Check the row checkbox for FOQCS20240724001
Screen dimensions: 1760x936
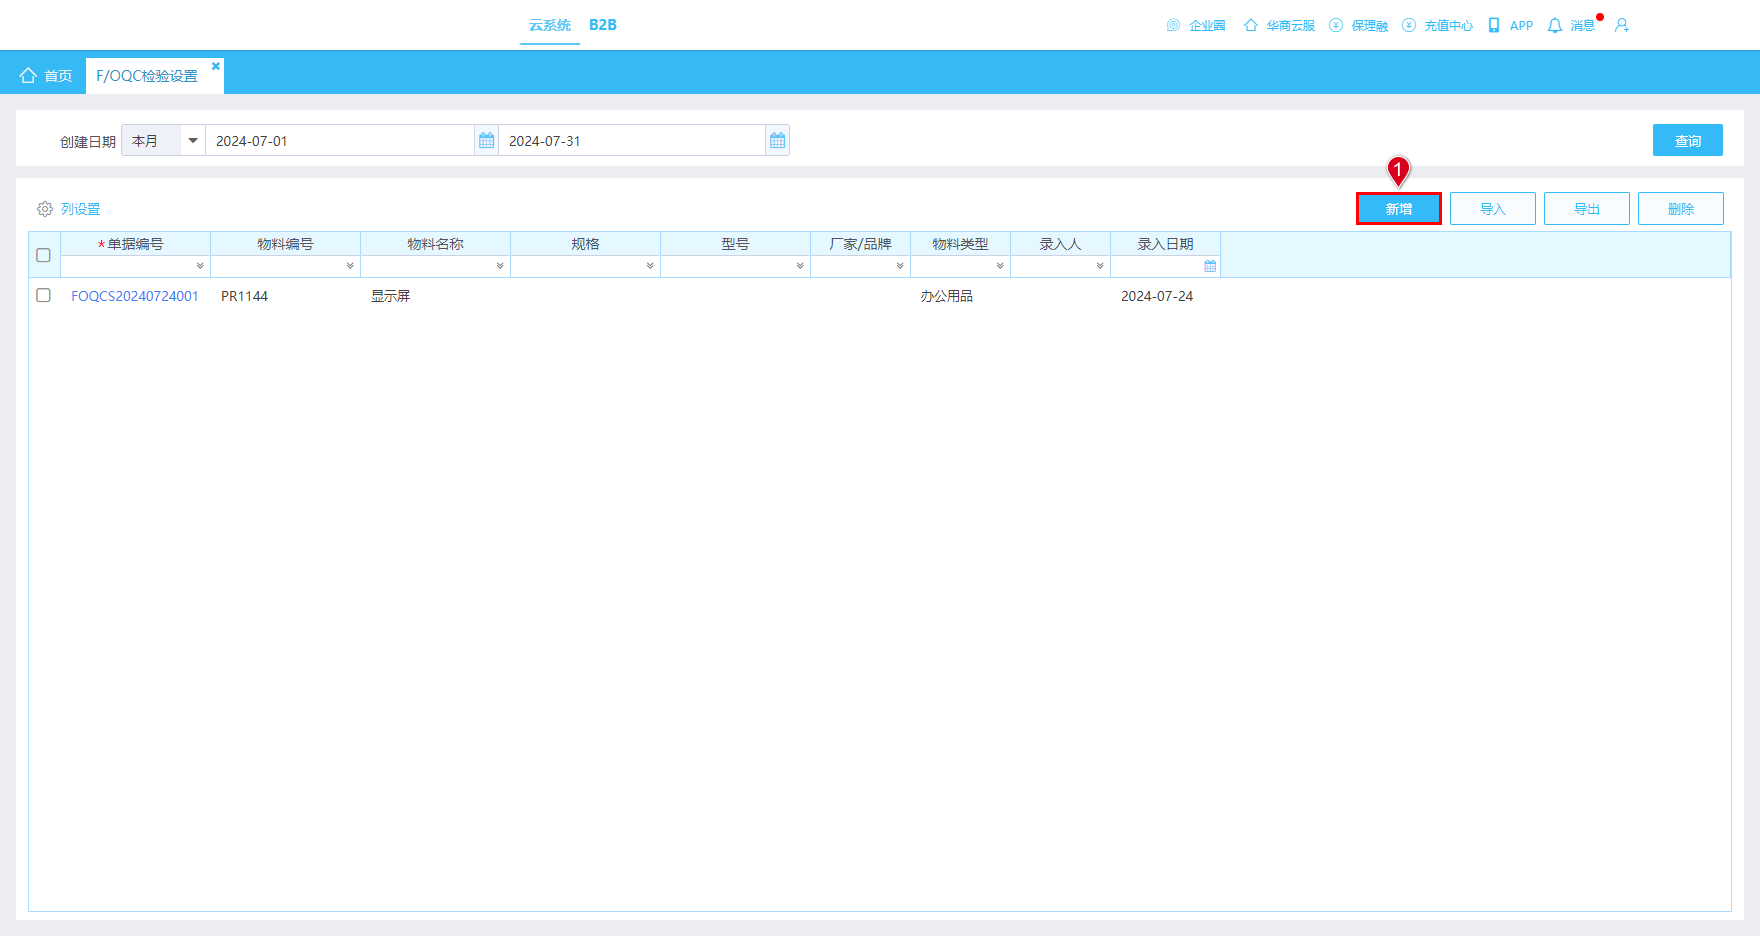tap(43, 295)
